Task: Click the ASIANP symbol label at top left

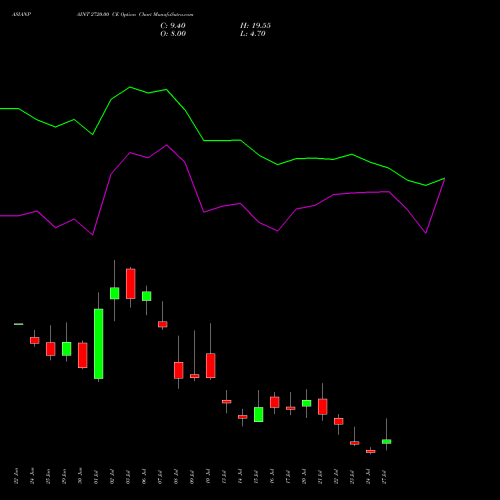Action: point(22,15)
